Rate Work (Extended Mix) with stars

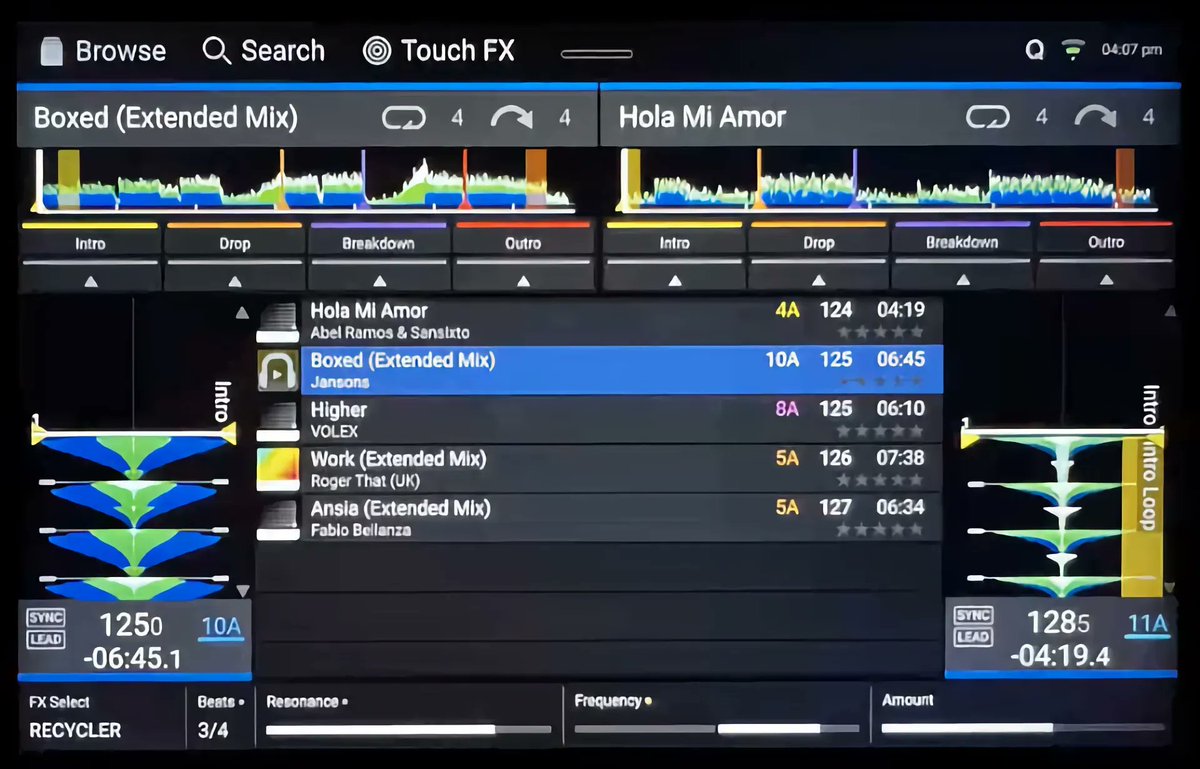(880, 480)
